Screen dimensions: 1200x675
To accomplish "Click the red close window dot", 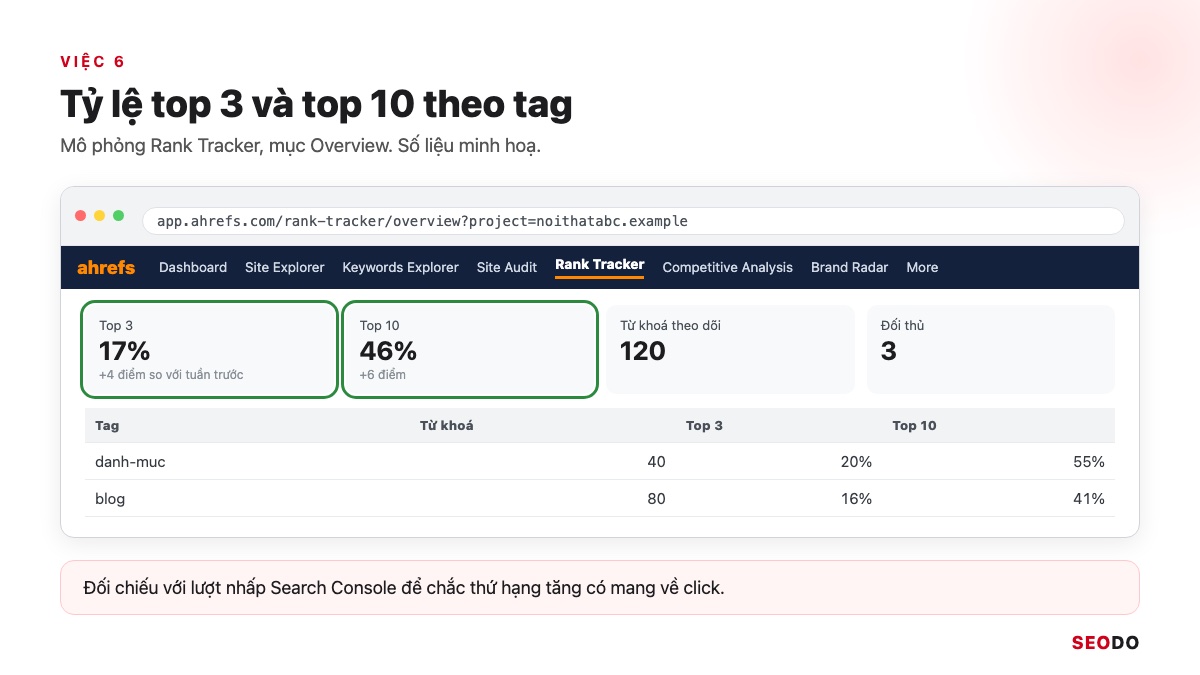I will [x=81, y=215].
